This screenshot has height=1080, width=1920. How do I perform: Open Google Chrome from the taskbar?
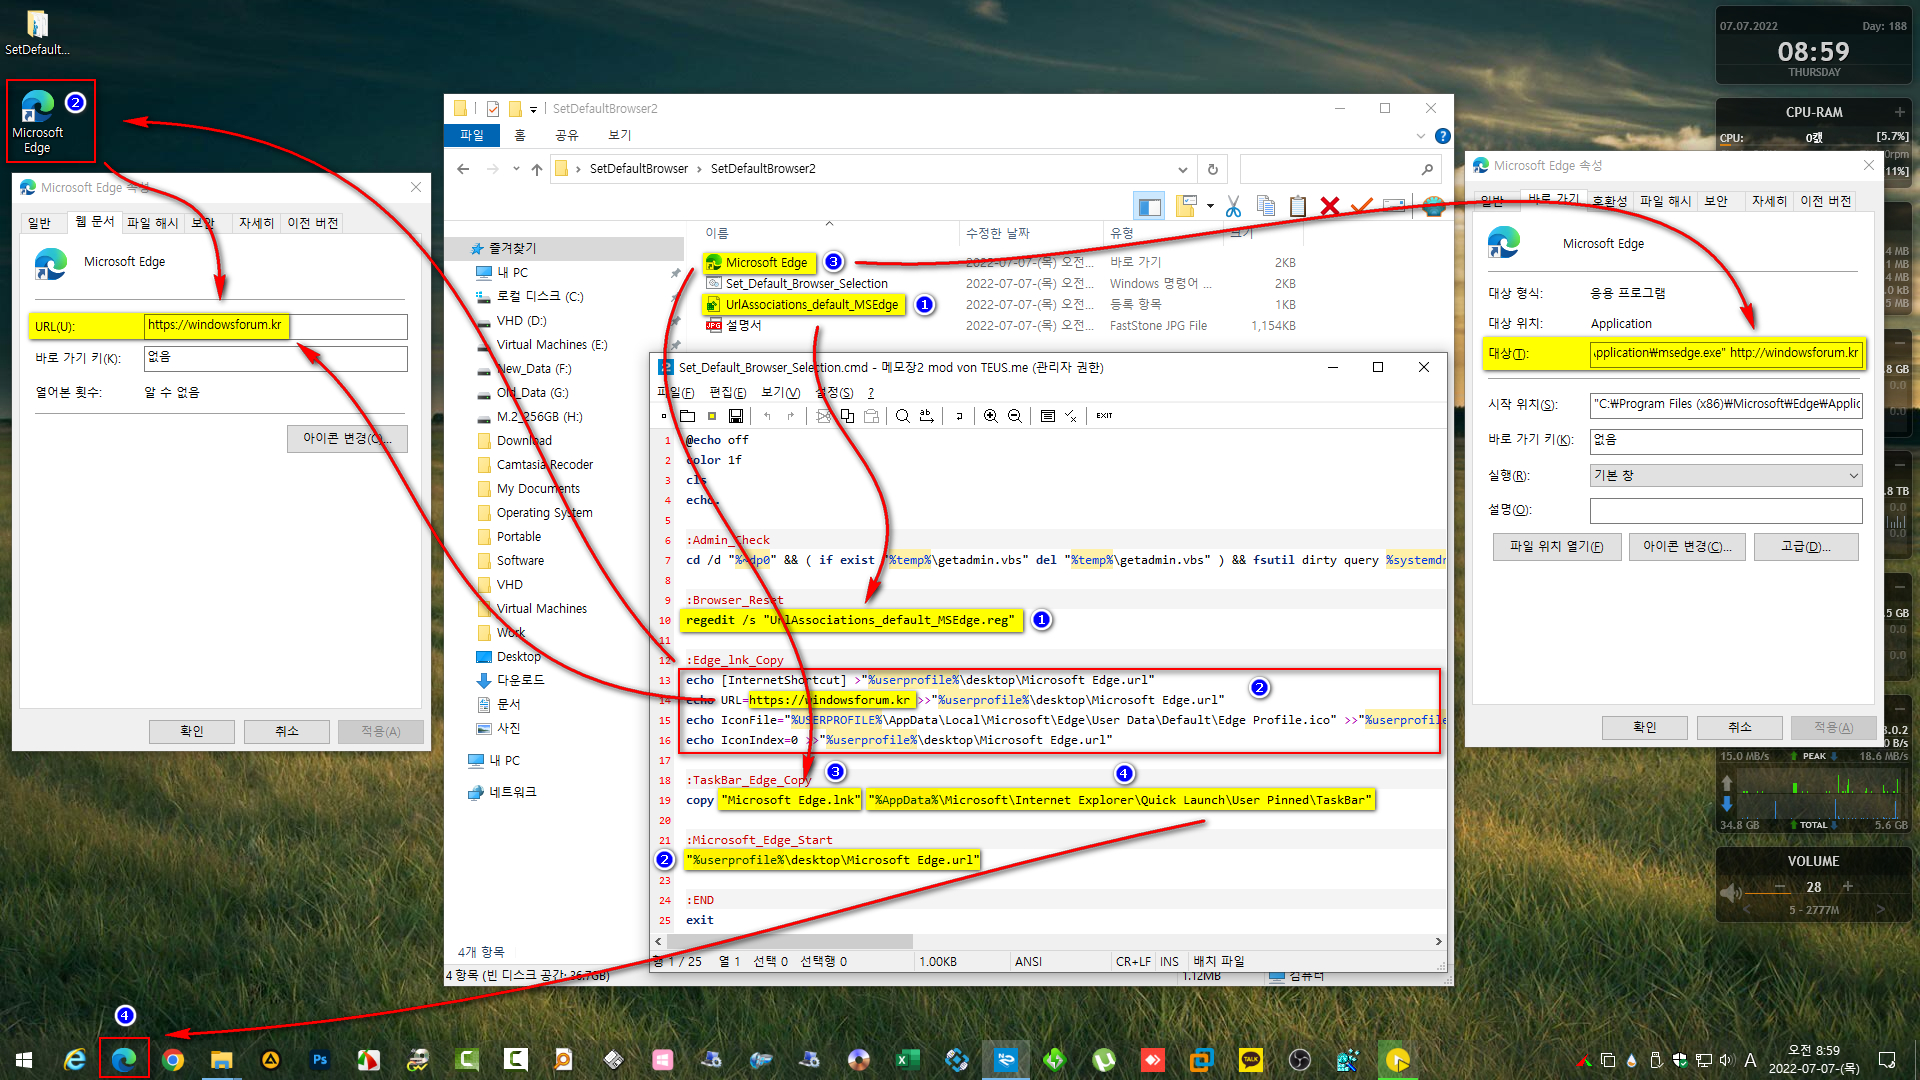173,1059
